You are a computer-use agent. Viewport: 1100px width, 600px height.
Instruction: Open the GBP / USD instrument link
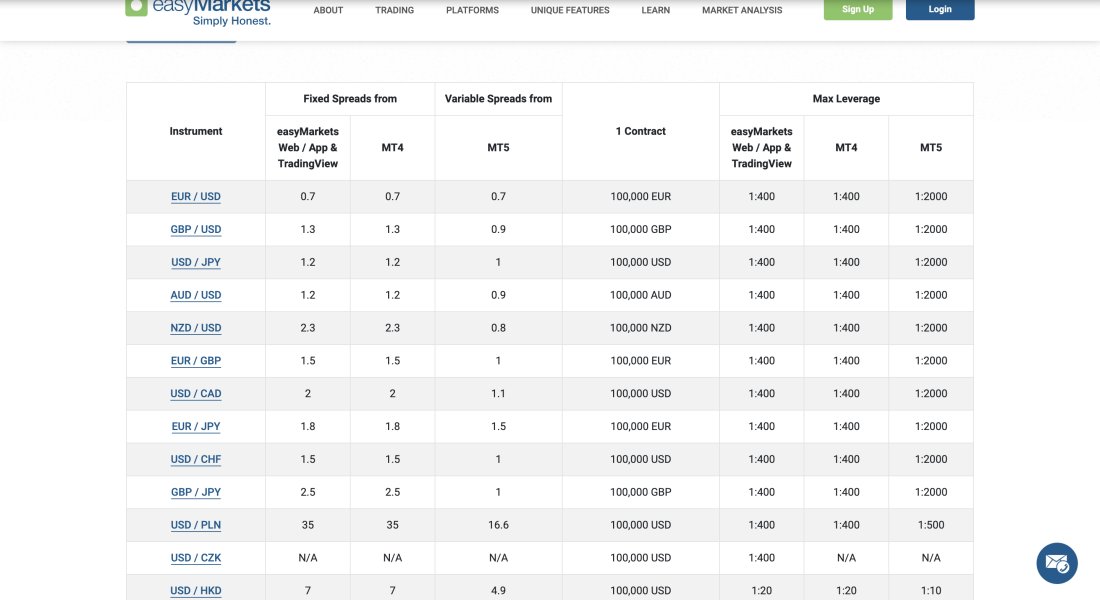(x=196, y=230)
